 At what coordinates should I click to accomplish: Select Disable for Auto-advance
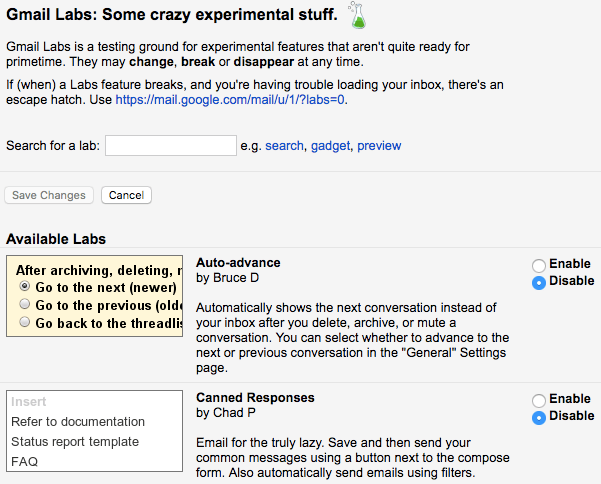click(539, 282)
